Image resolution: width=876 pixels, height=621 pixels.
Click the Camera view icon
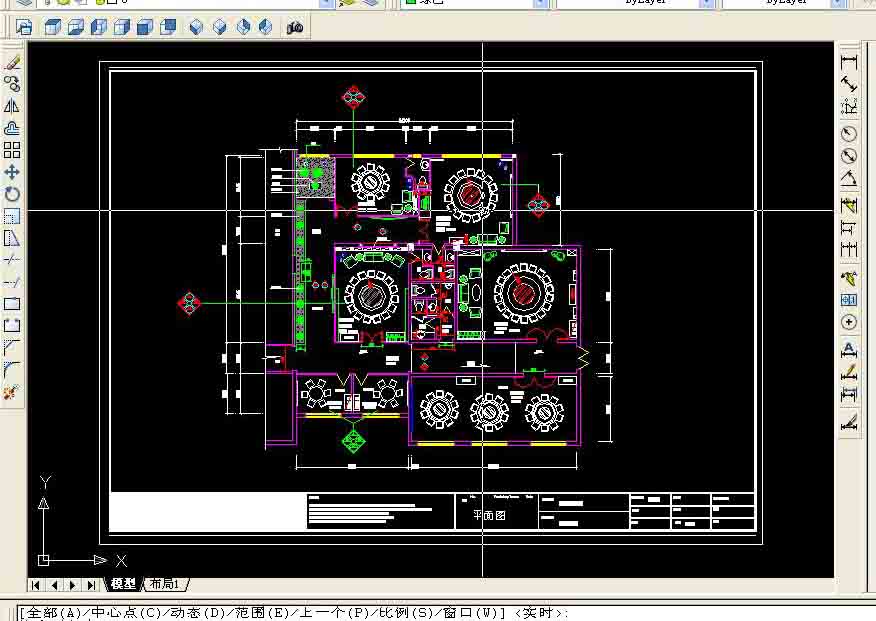(x=295, y=27)
